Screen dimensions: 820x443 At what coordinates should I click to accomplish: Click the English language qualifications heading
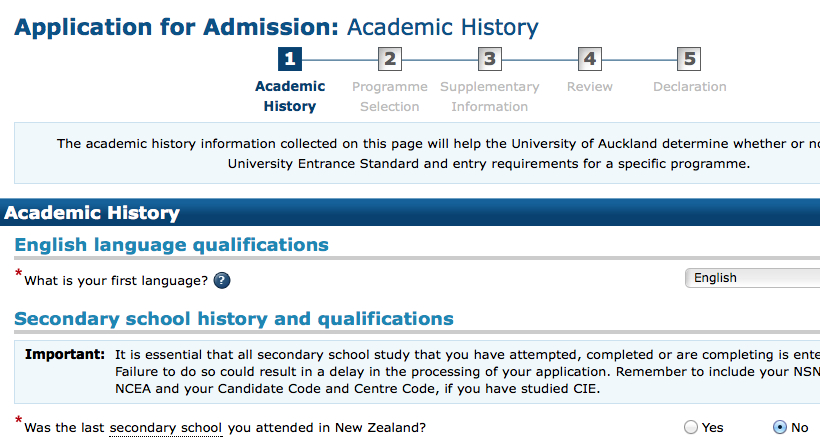172,245
